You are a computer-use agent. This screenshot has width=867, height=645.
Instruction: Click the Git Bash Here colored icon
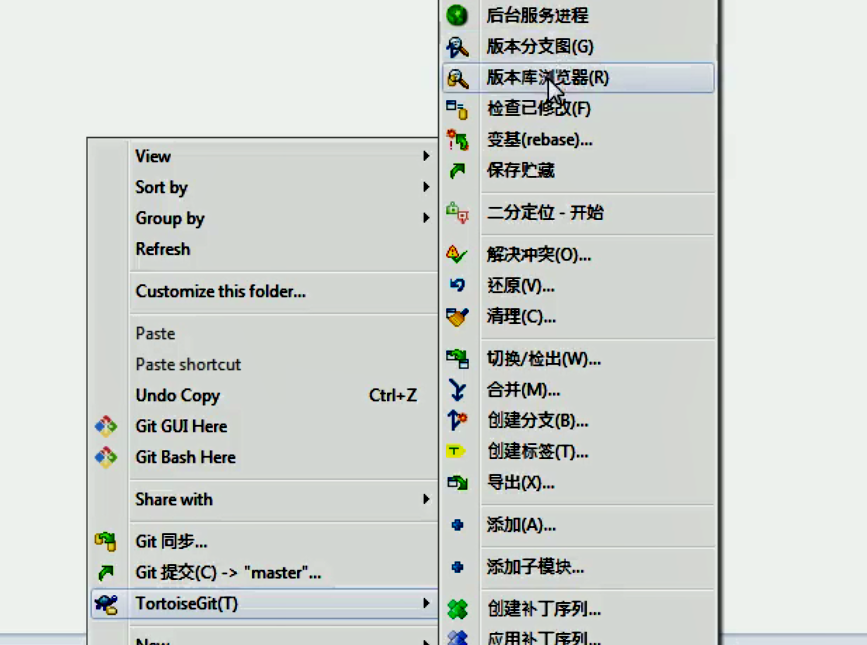coord(106,457)
